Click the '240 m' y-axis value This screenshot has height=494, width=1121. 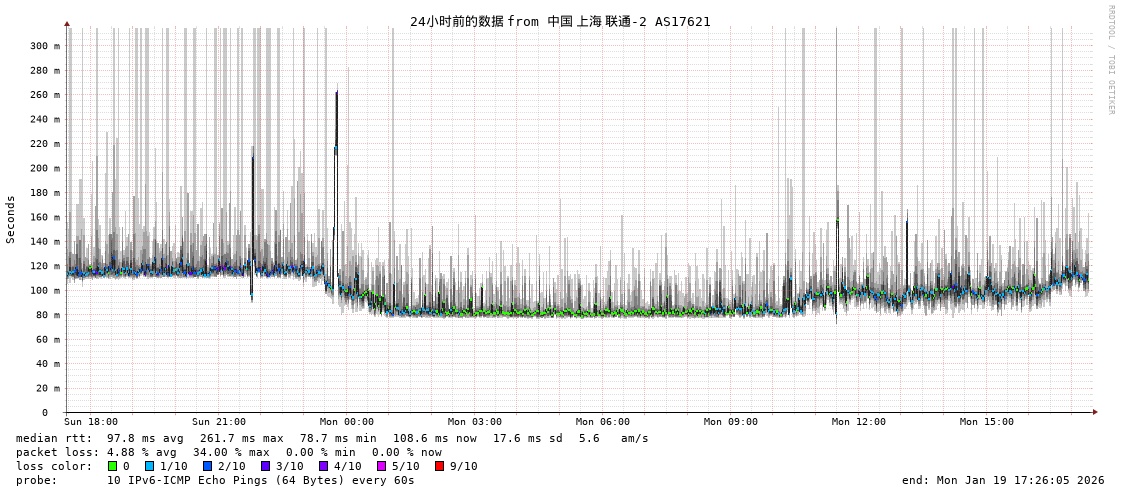pyautogui.click(x=44, y=119)
